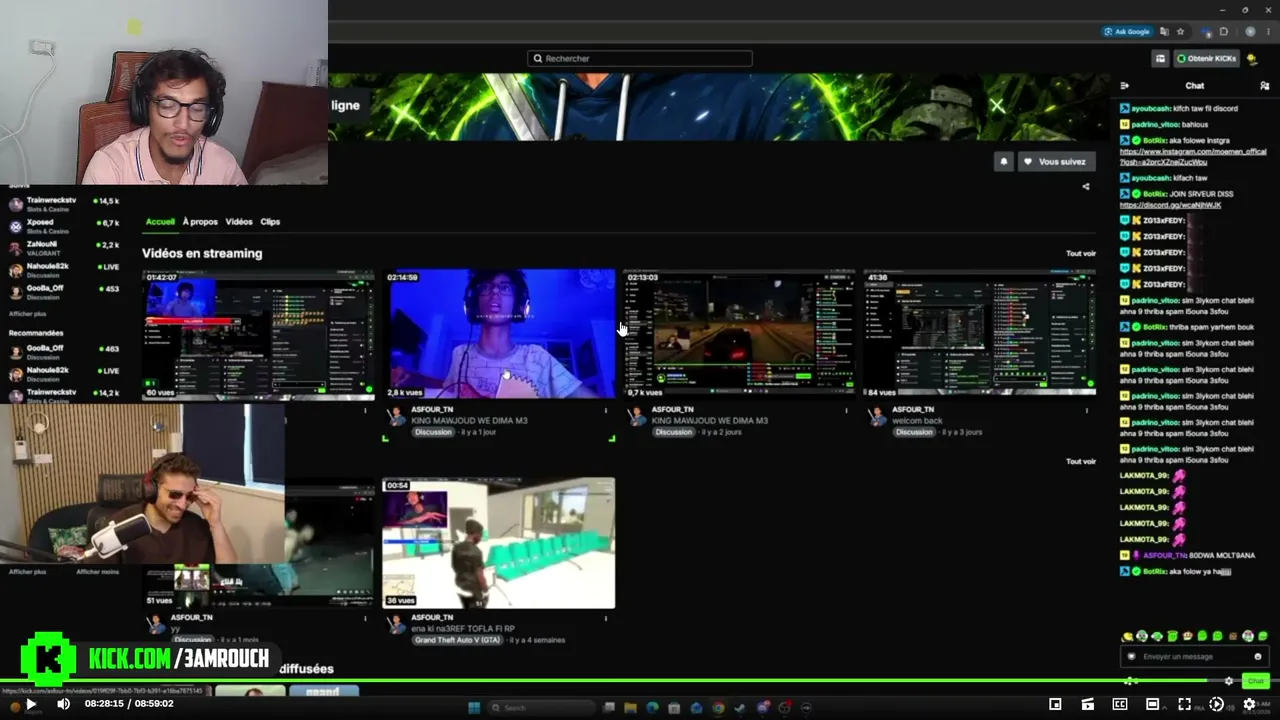Viewport: 1280px width, 720px height.
Task: Open the chat users list icon
Action: click(1264, 86)
